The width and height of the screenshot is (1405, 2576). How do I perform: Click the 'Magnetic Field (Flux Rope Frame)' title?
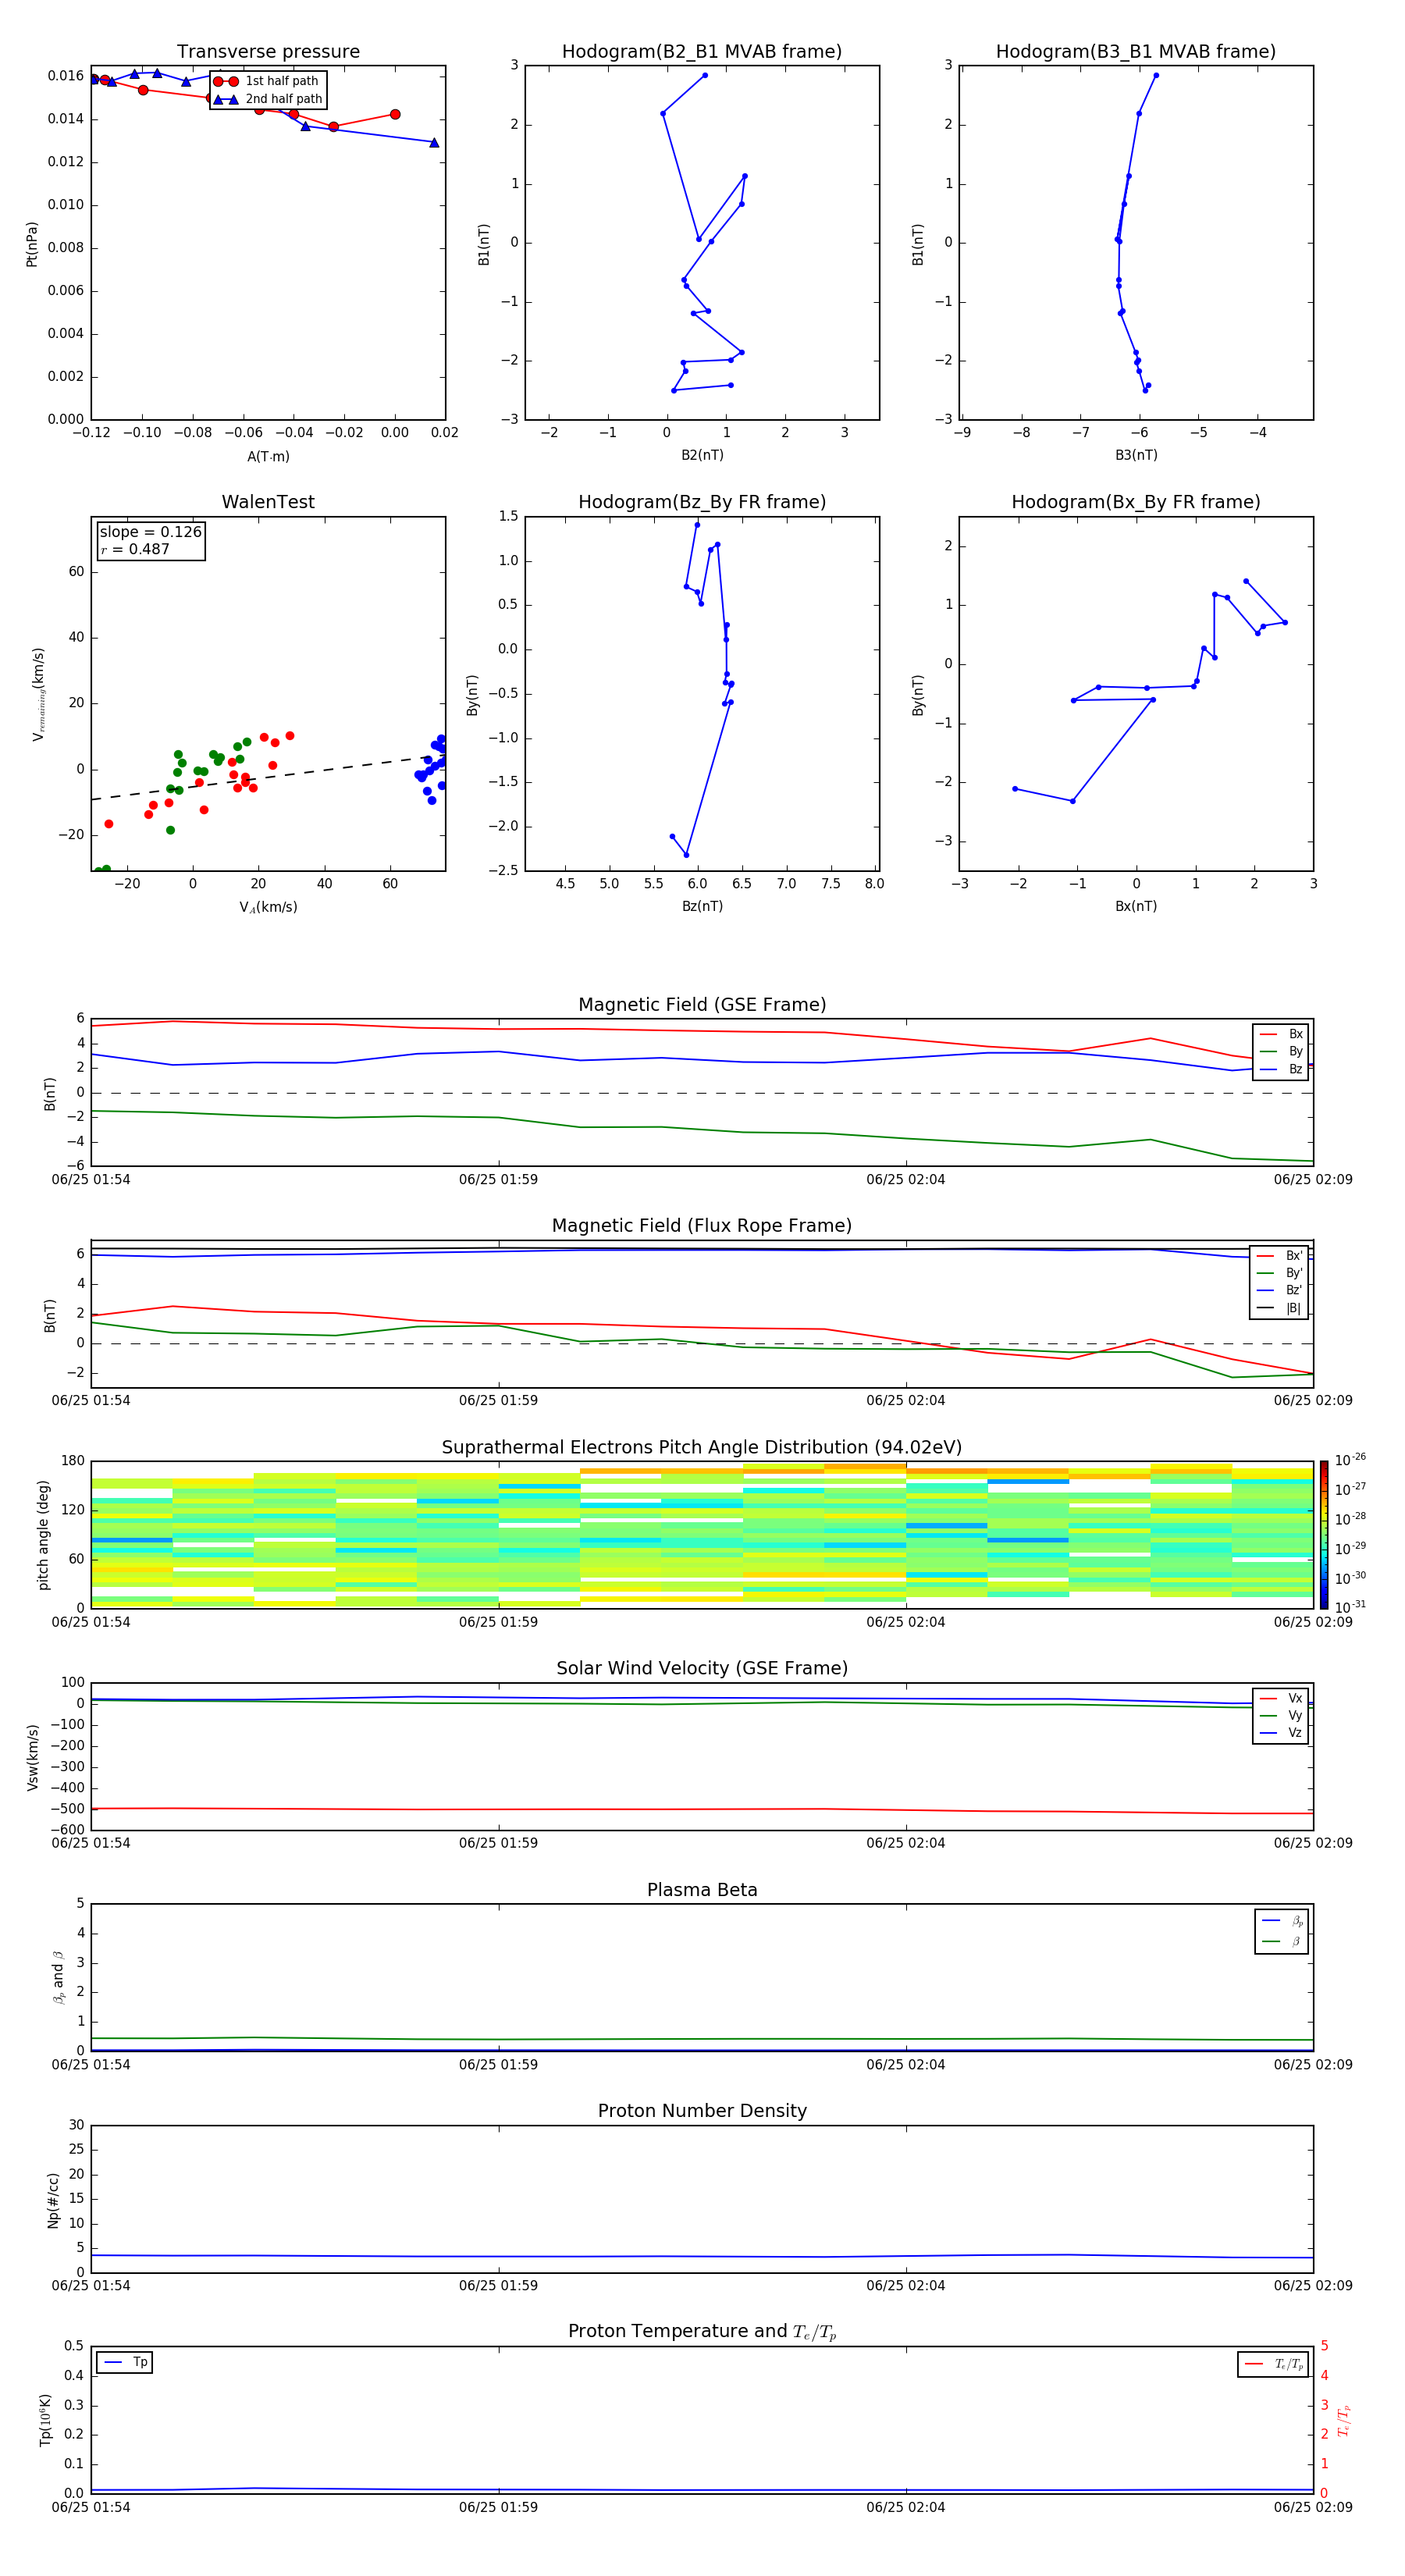702,1226
